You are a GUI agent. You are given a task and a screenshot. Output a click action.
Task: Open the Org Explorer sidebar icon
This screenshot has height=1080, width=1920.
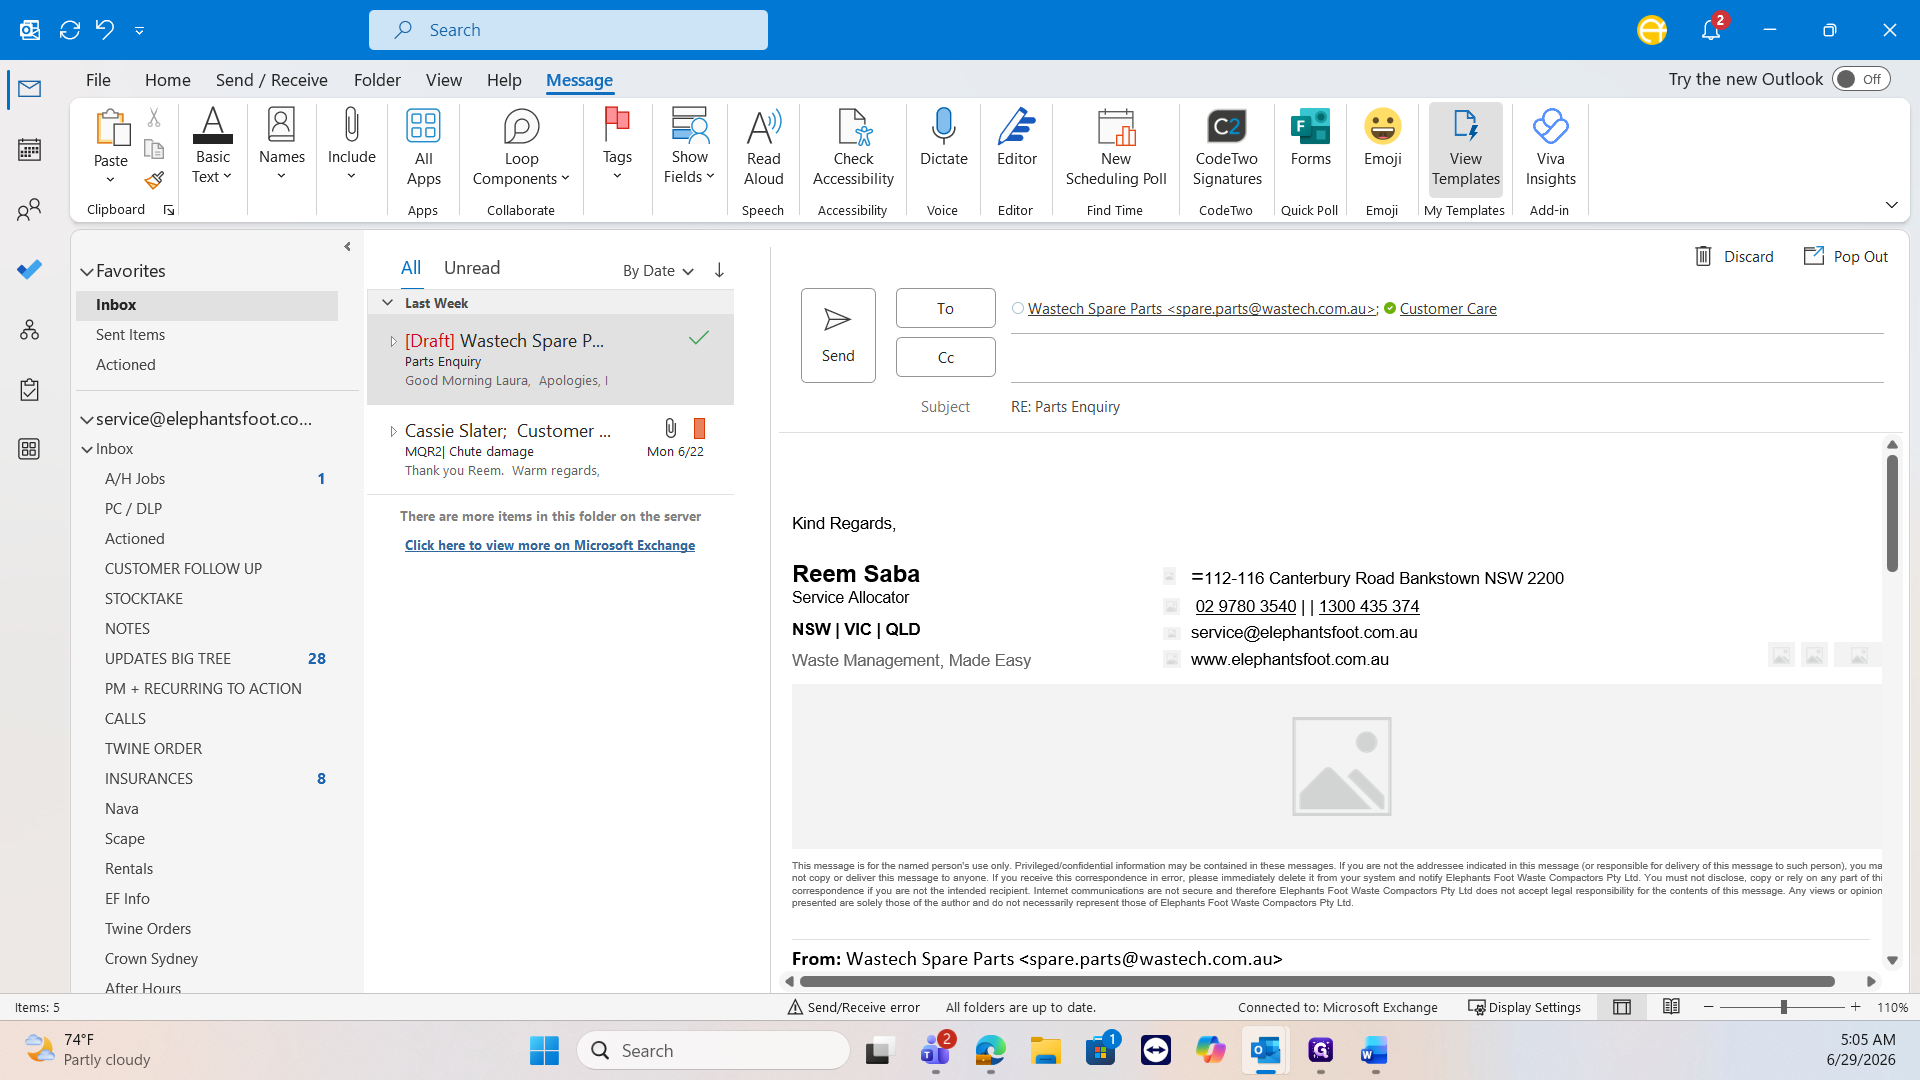click(x=30, y=330)
